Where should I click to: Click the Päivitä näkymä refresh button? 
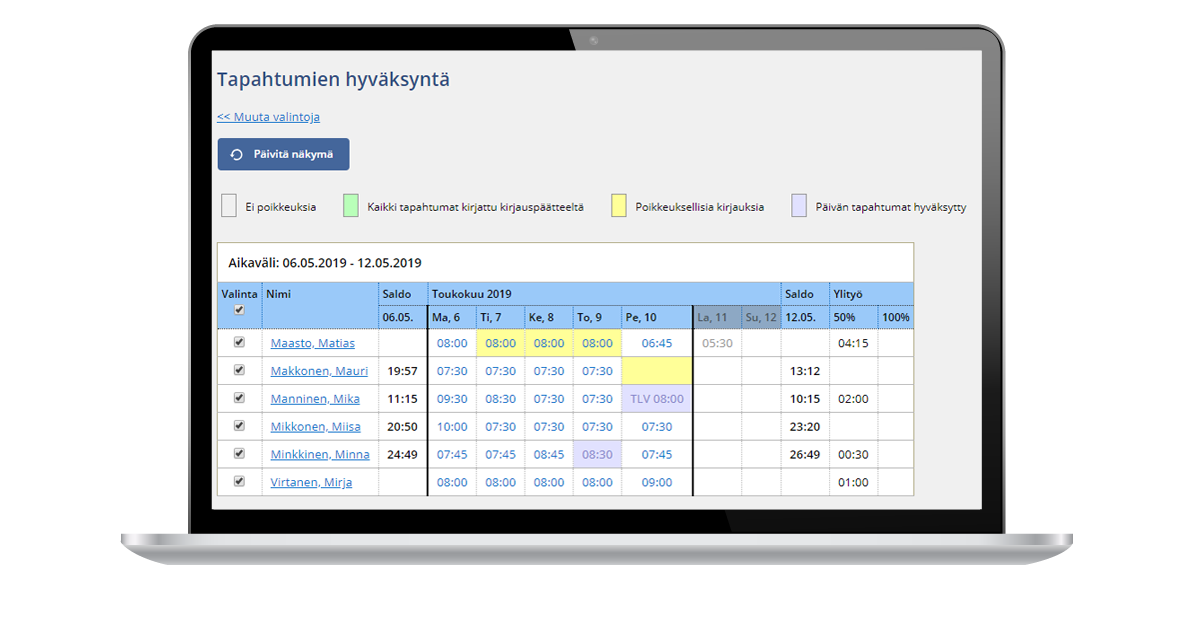point(283,154)
